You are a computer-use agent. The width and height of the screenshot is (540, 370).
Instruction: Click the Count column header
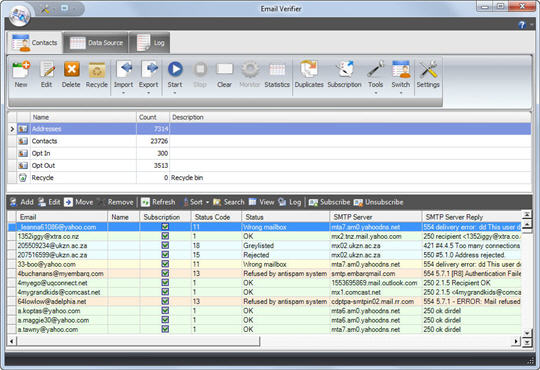click(153, 117)
